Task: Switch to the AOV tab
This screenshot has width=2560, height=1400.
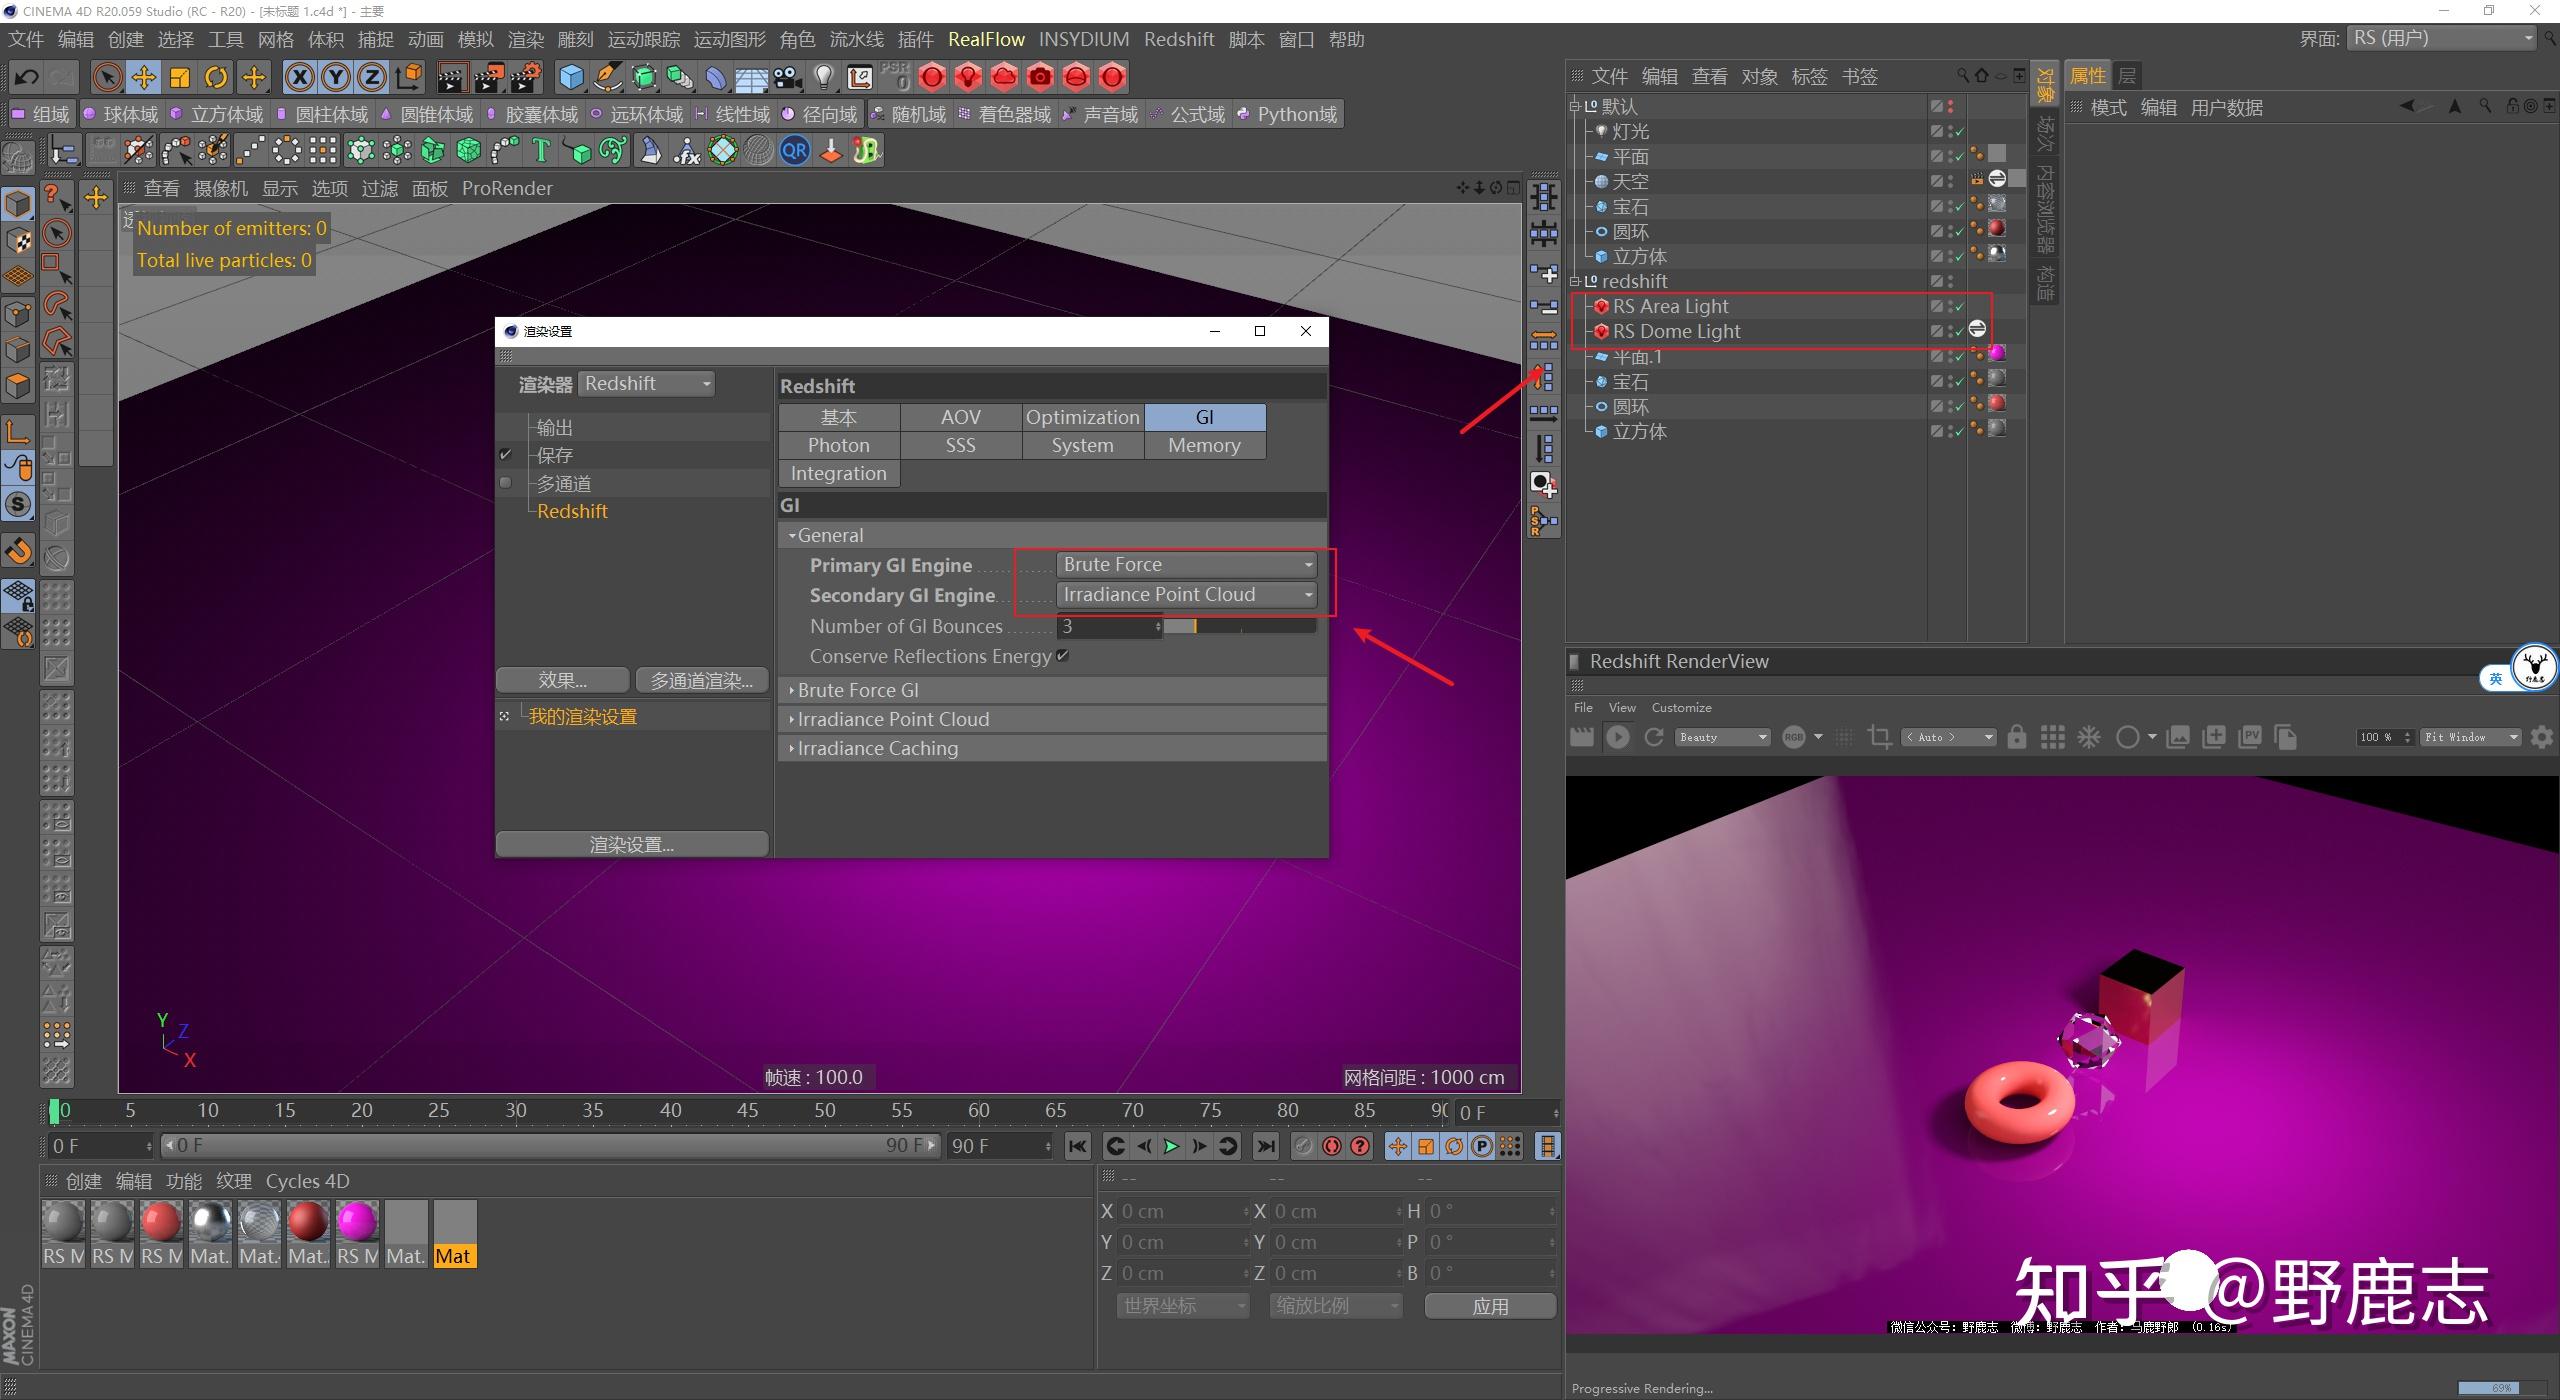Action: [961, 417]
